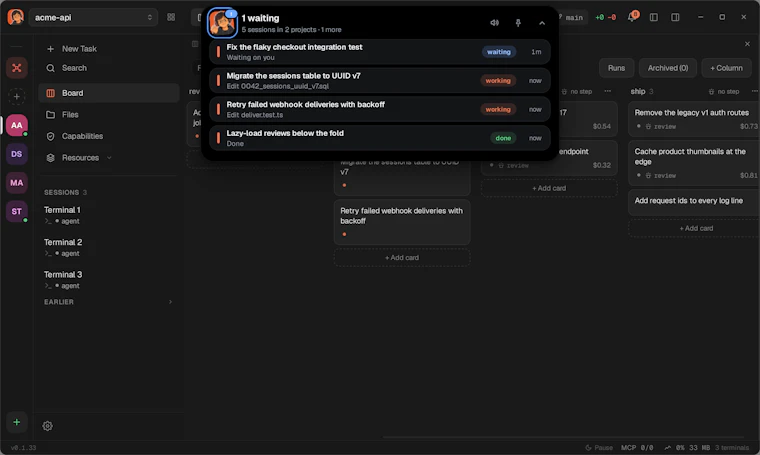Click the CPU and memory usage graph icon
This screenshot has width=760, height=455.
coord(667,448)
